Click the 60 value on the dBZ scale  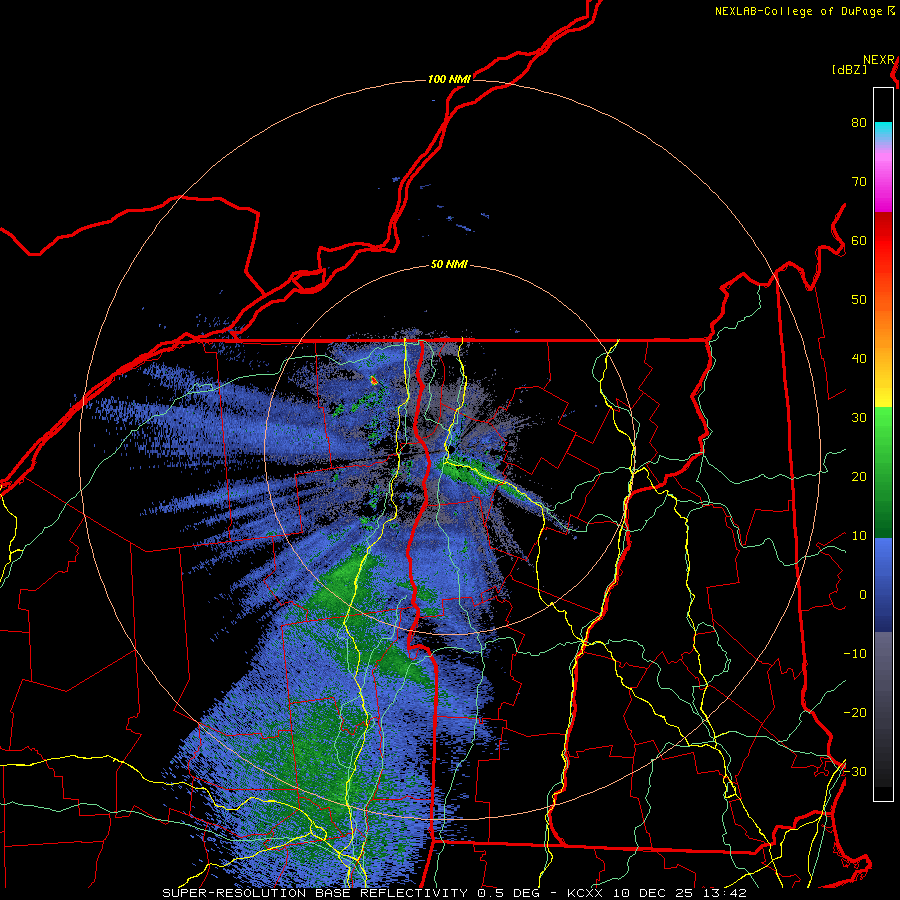(859, 241)
